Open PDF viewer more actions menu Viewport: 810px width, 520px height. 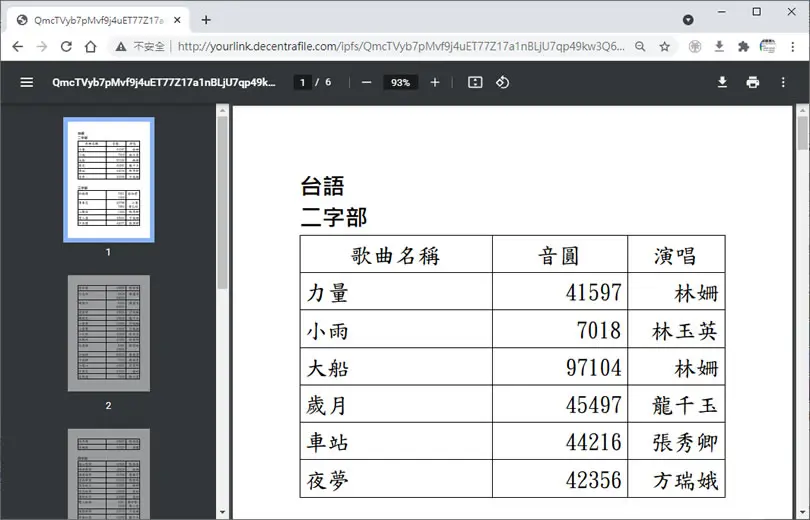pyautogui.click(x=783, y=83)
